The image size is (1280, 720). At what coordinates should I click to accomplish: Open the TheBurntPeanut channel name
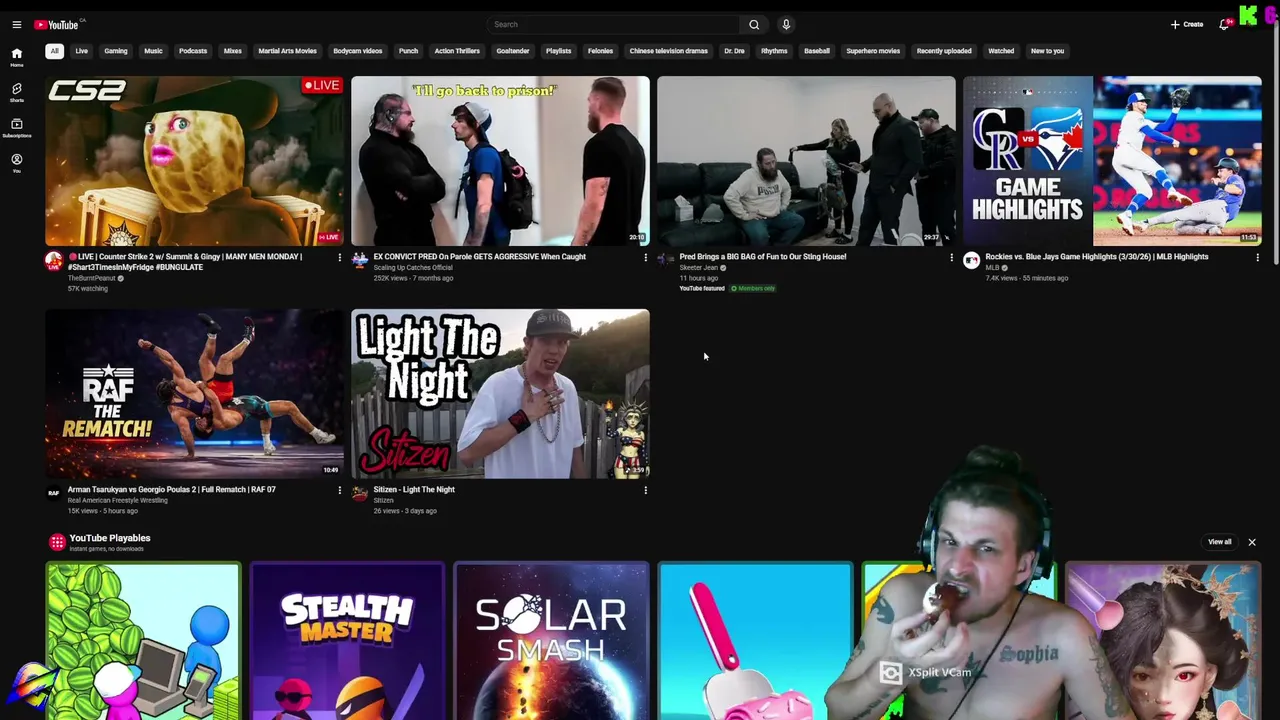coord(91,278)
